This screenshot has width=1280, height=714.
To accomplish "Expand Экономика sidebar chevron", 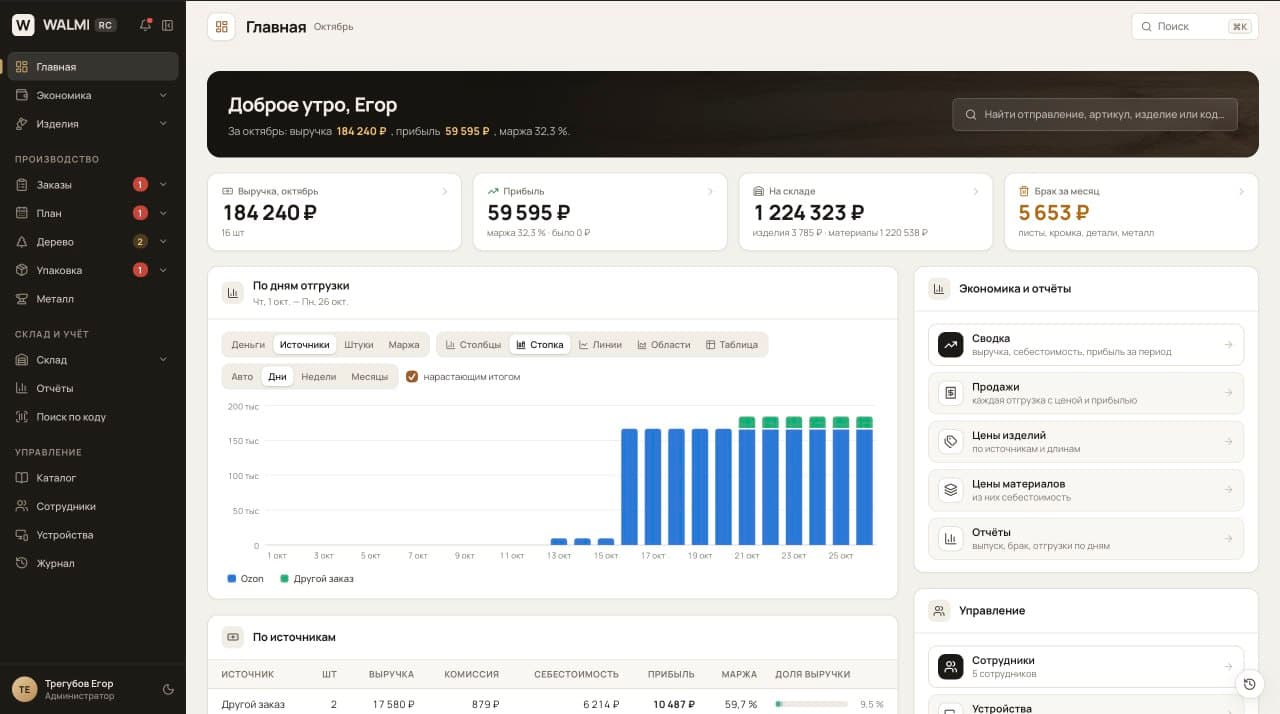I will (163, 96).
